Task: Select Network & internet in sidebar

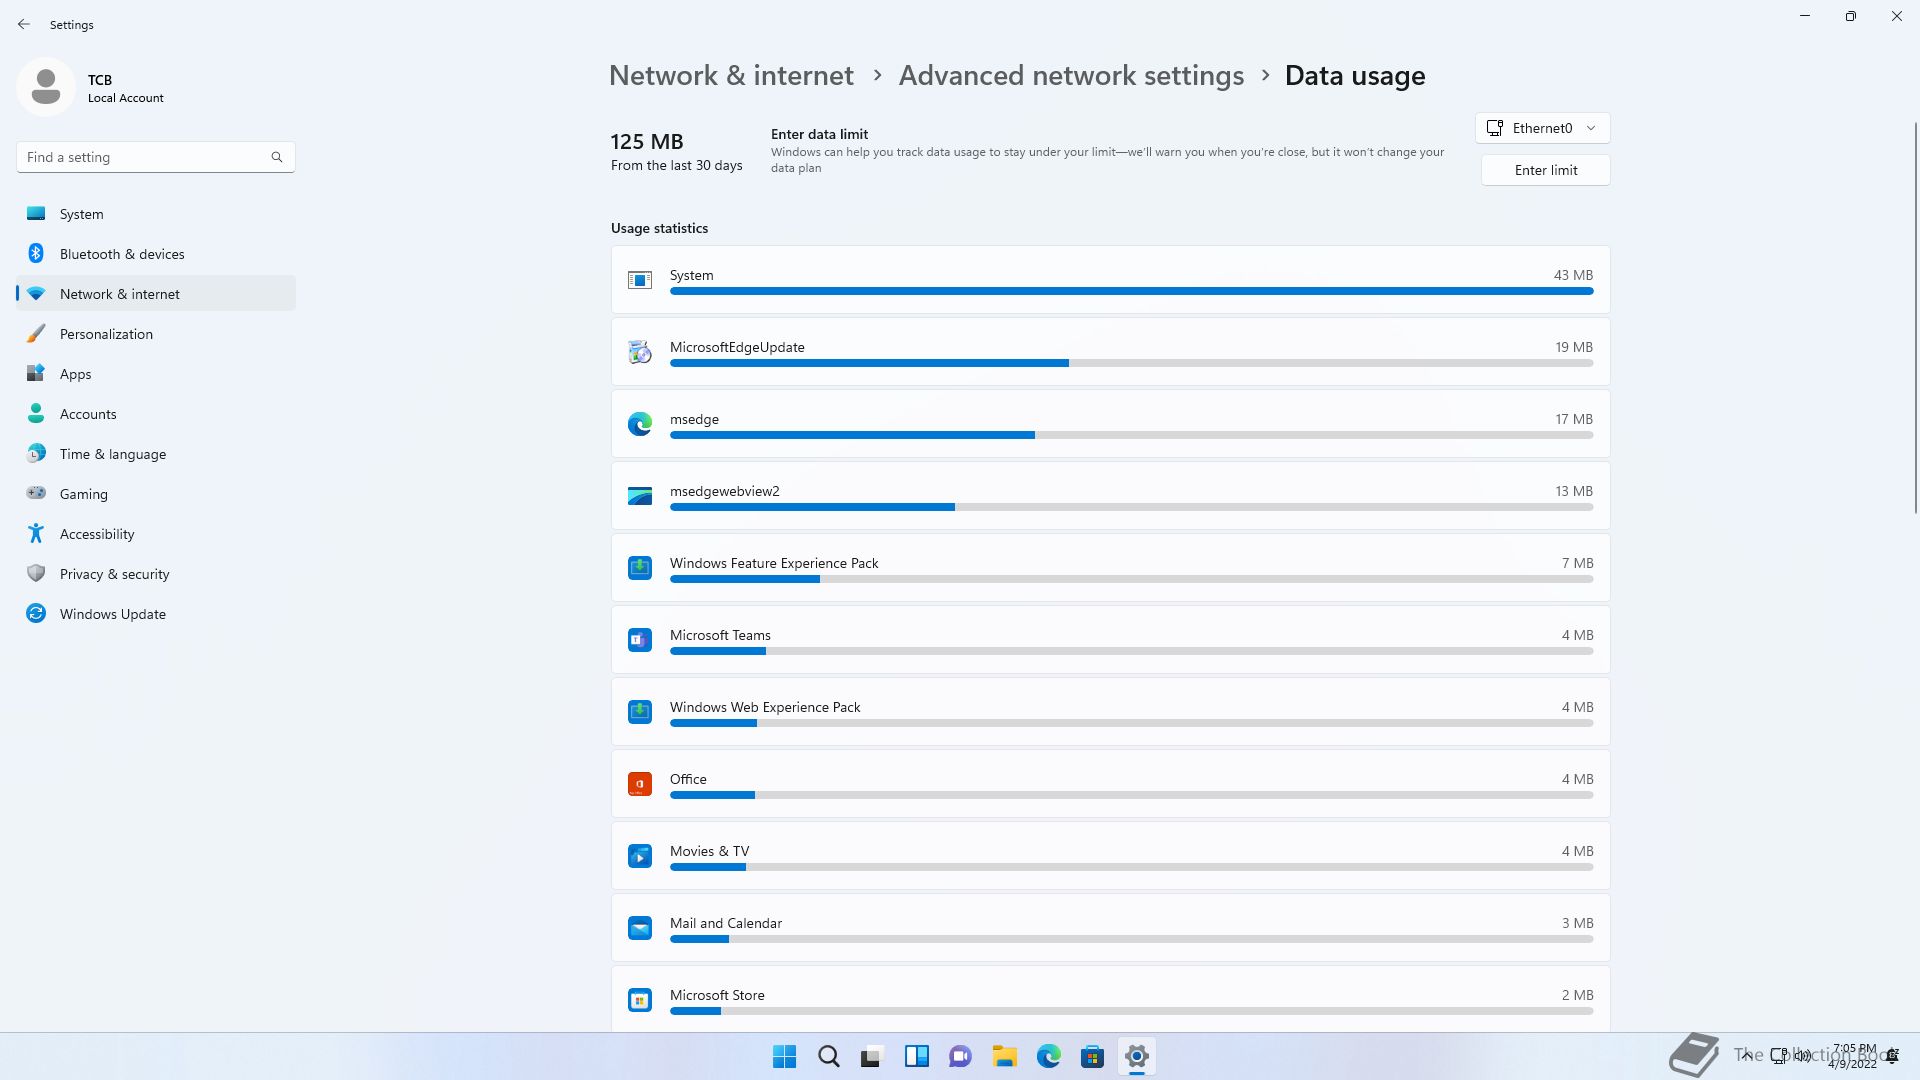Action: (156, 294)
